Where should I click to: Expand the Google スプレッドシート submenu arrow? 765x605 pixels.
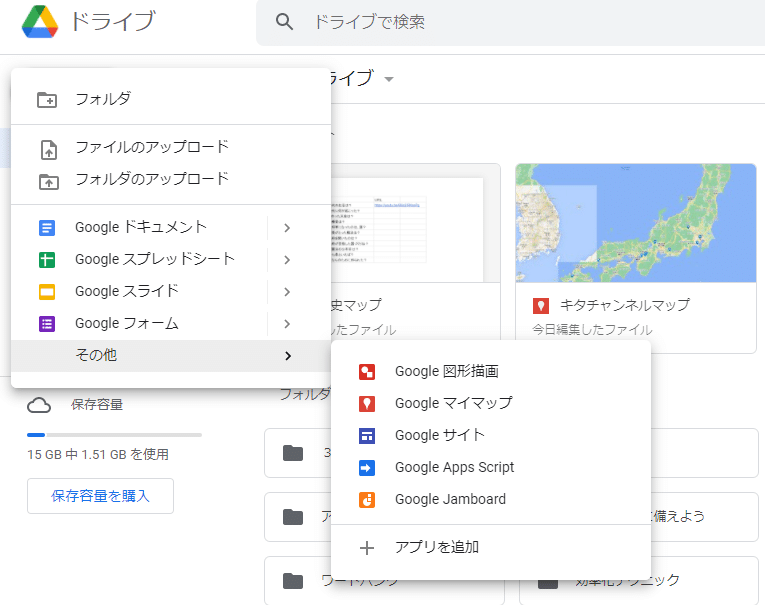point(287,260)
